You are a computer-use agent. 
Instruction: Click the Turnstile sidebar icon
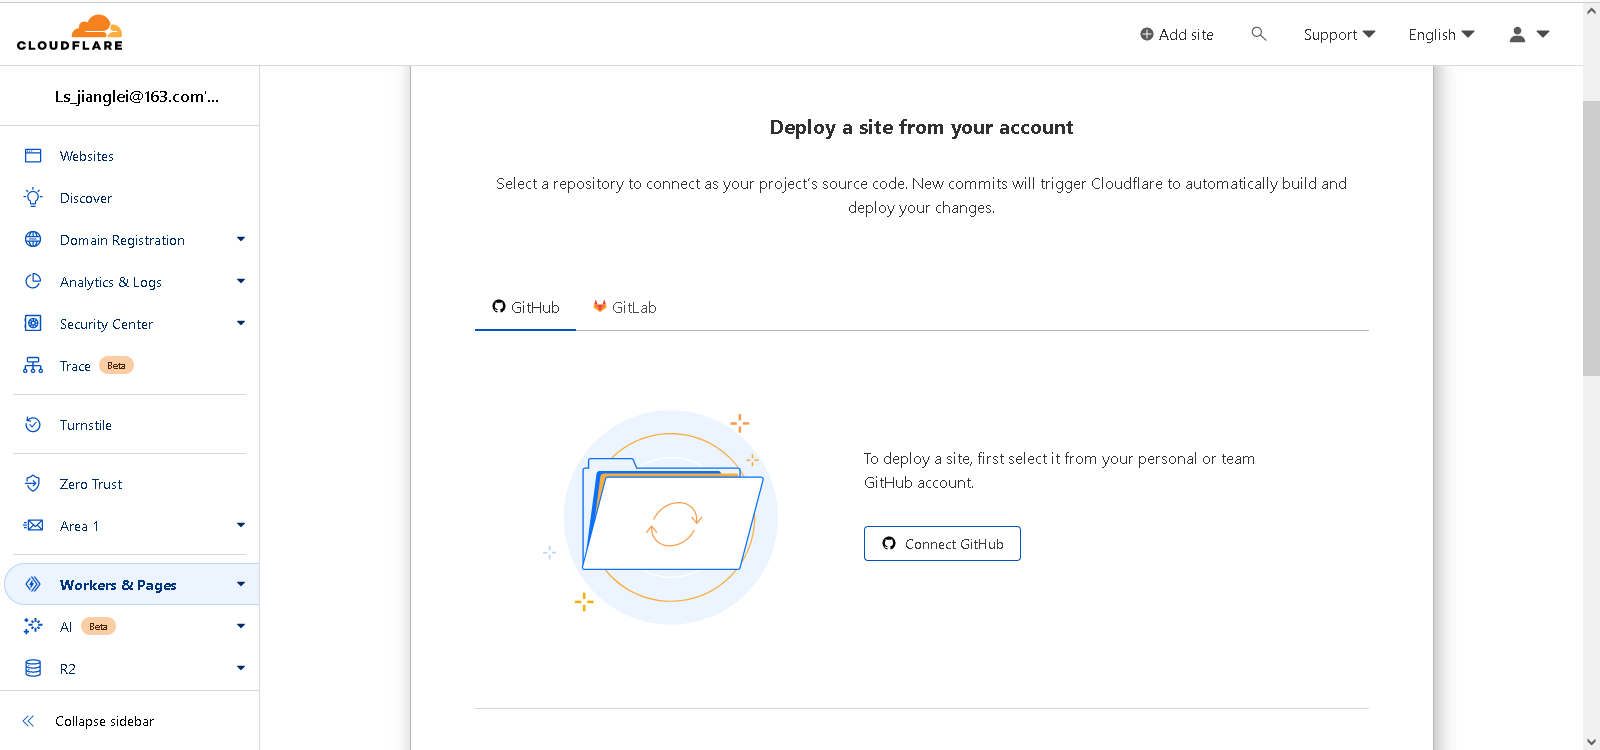point(33,425)
